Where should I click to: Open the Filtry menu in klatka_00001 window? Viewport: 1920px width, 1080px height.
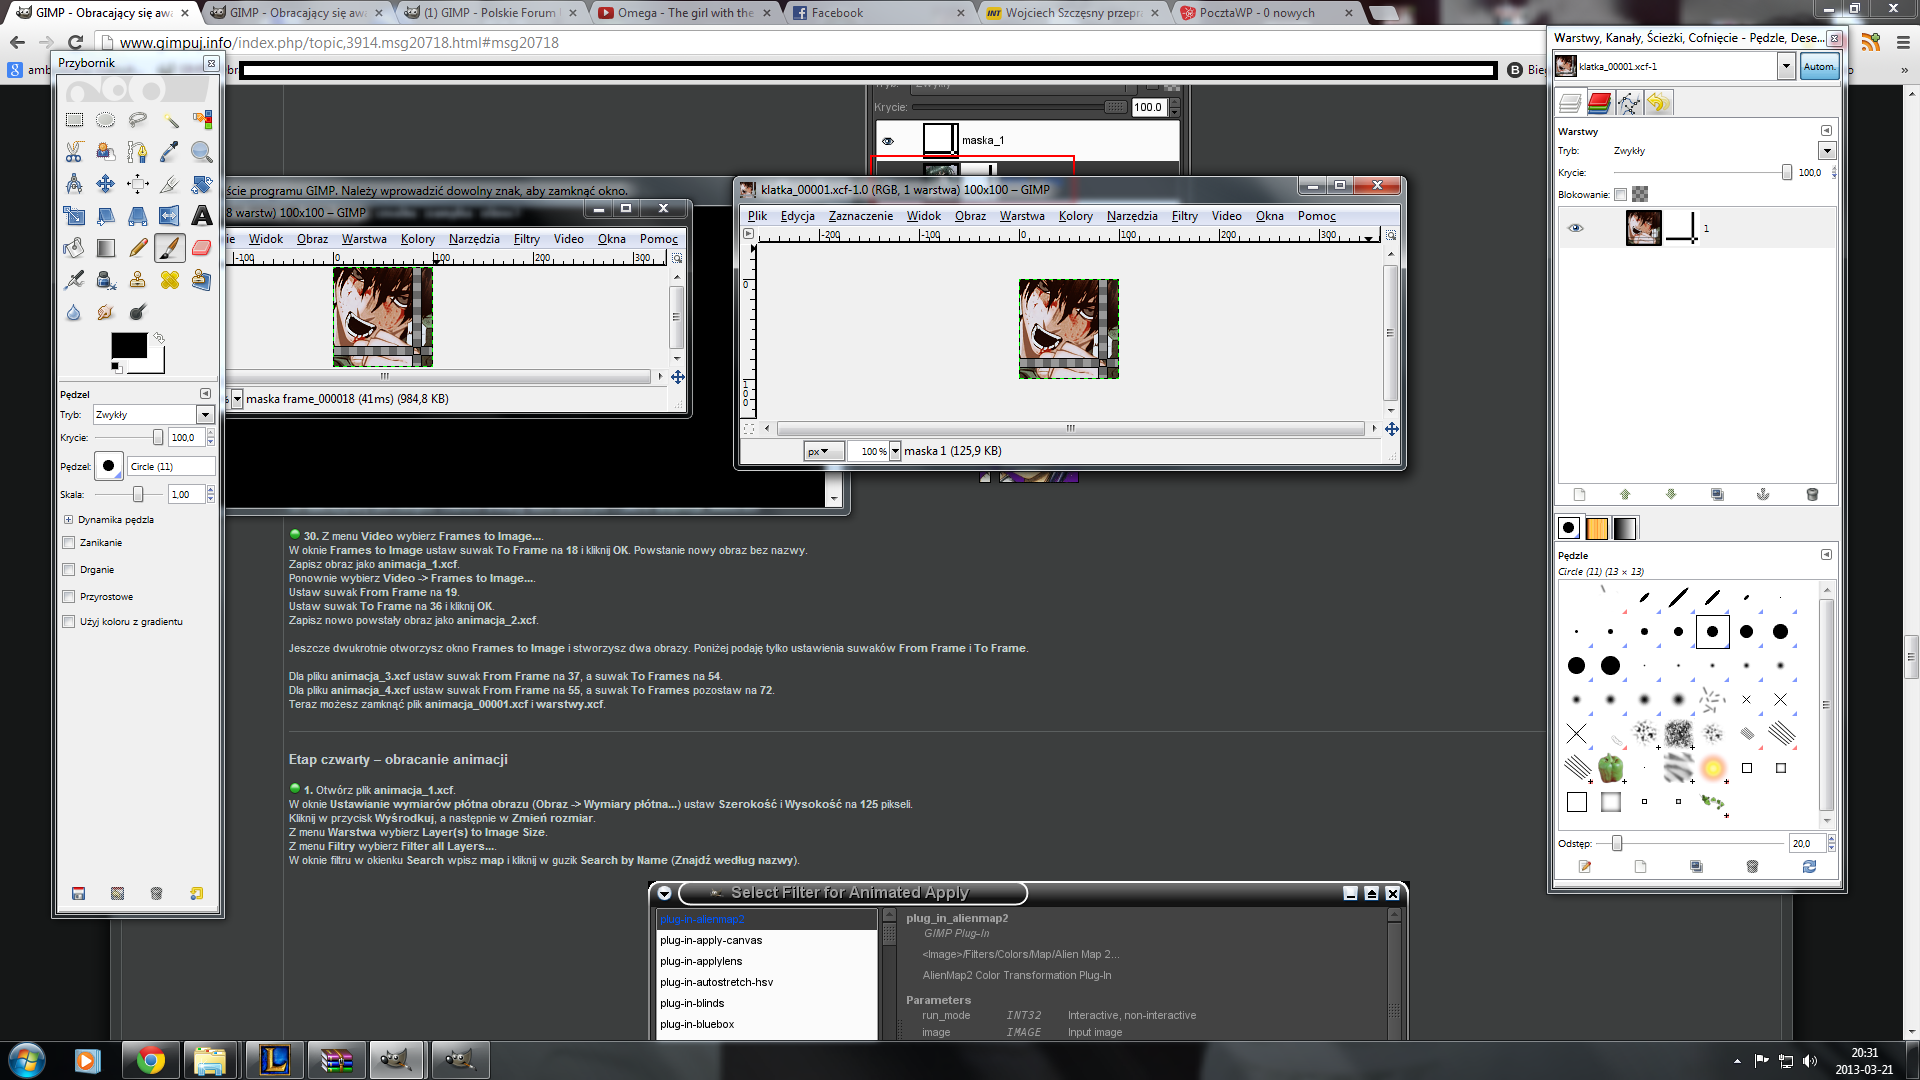point(1184,216)
